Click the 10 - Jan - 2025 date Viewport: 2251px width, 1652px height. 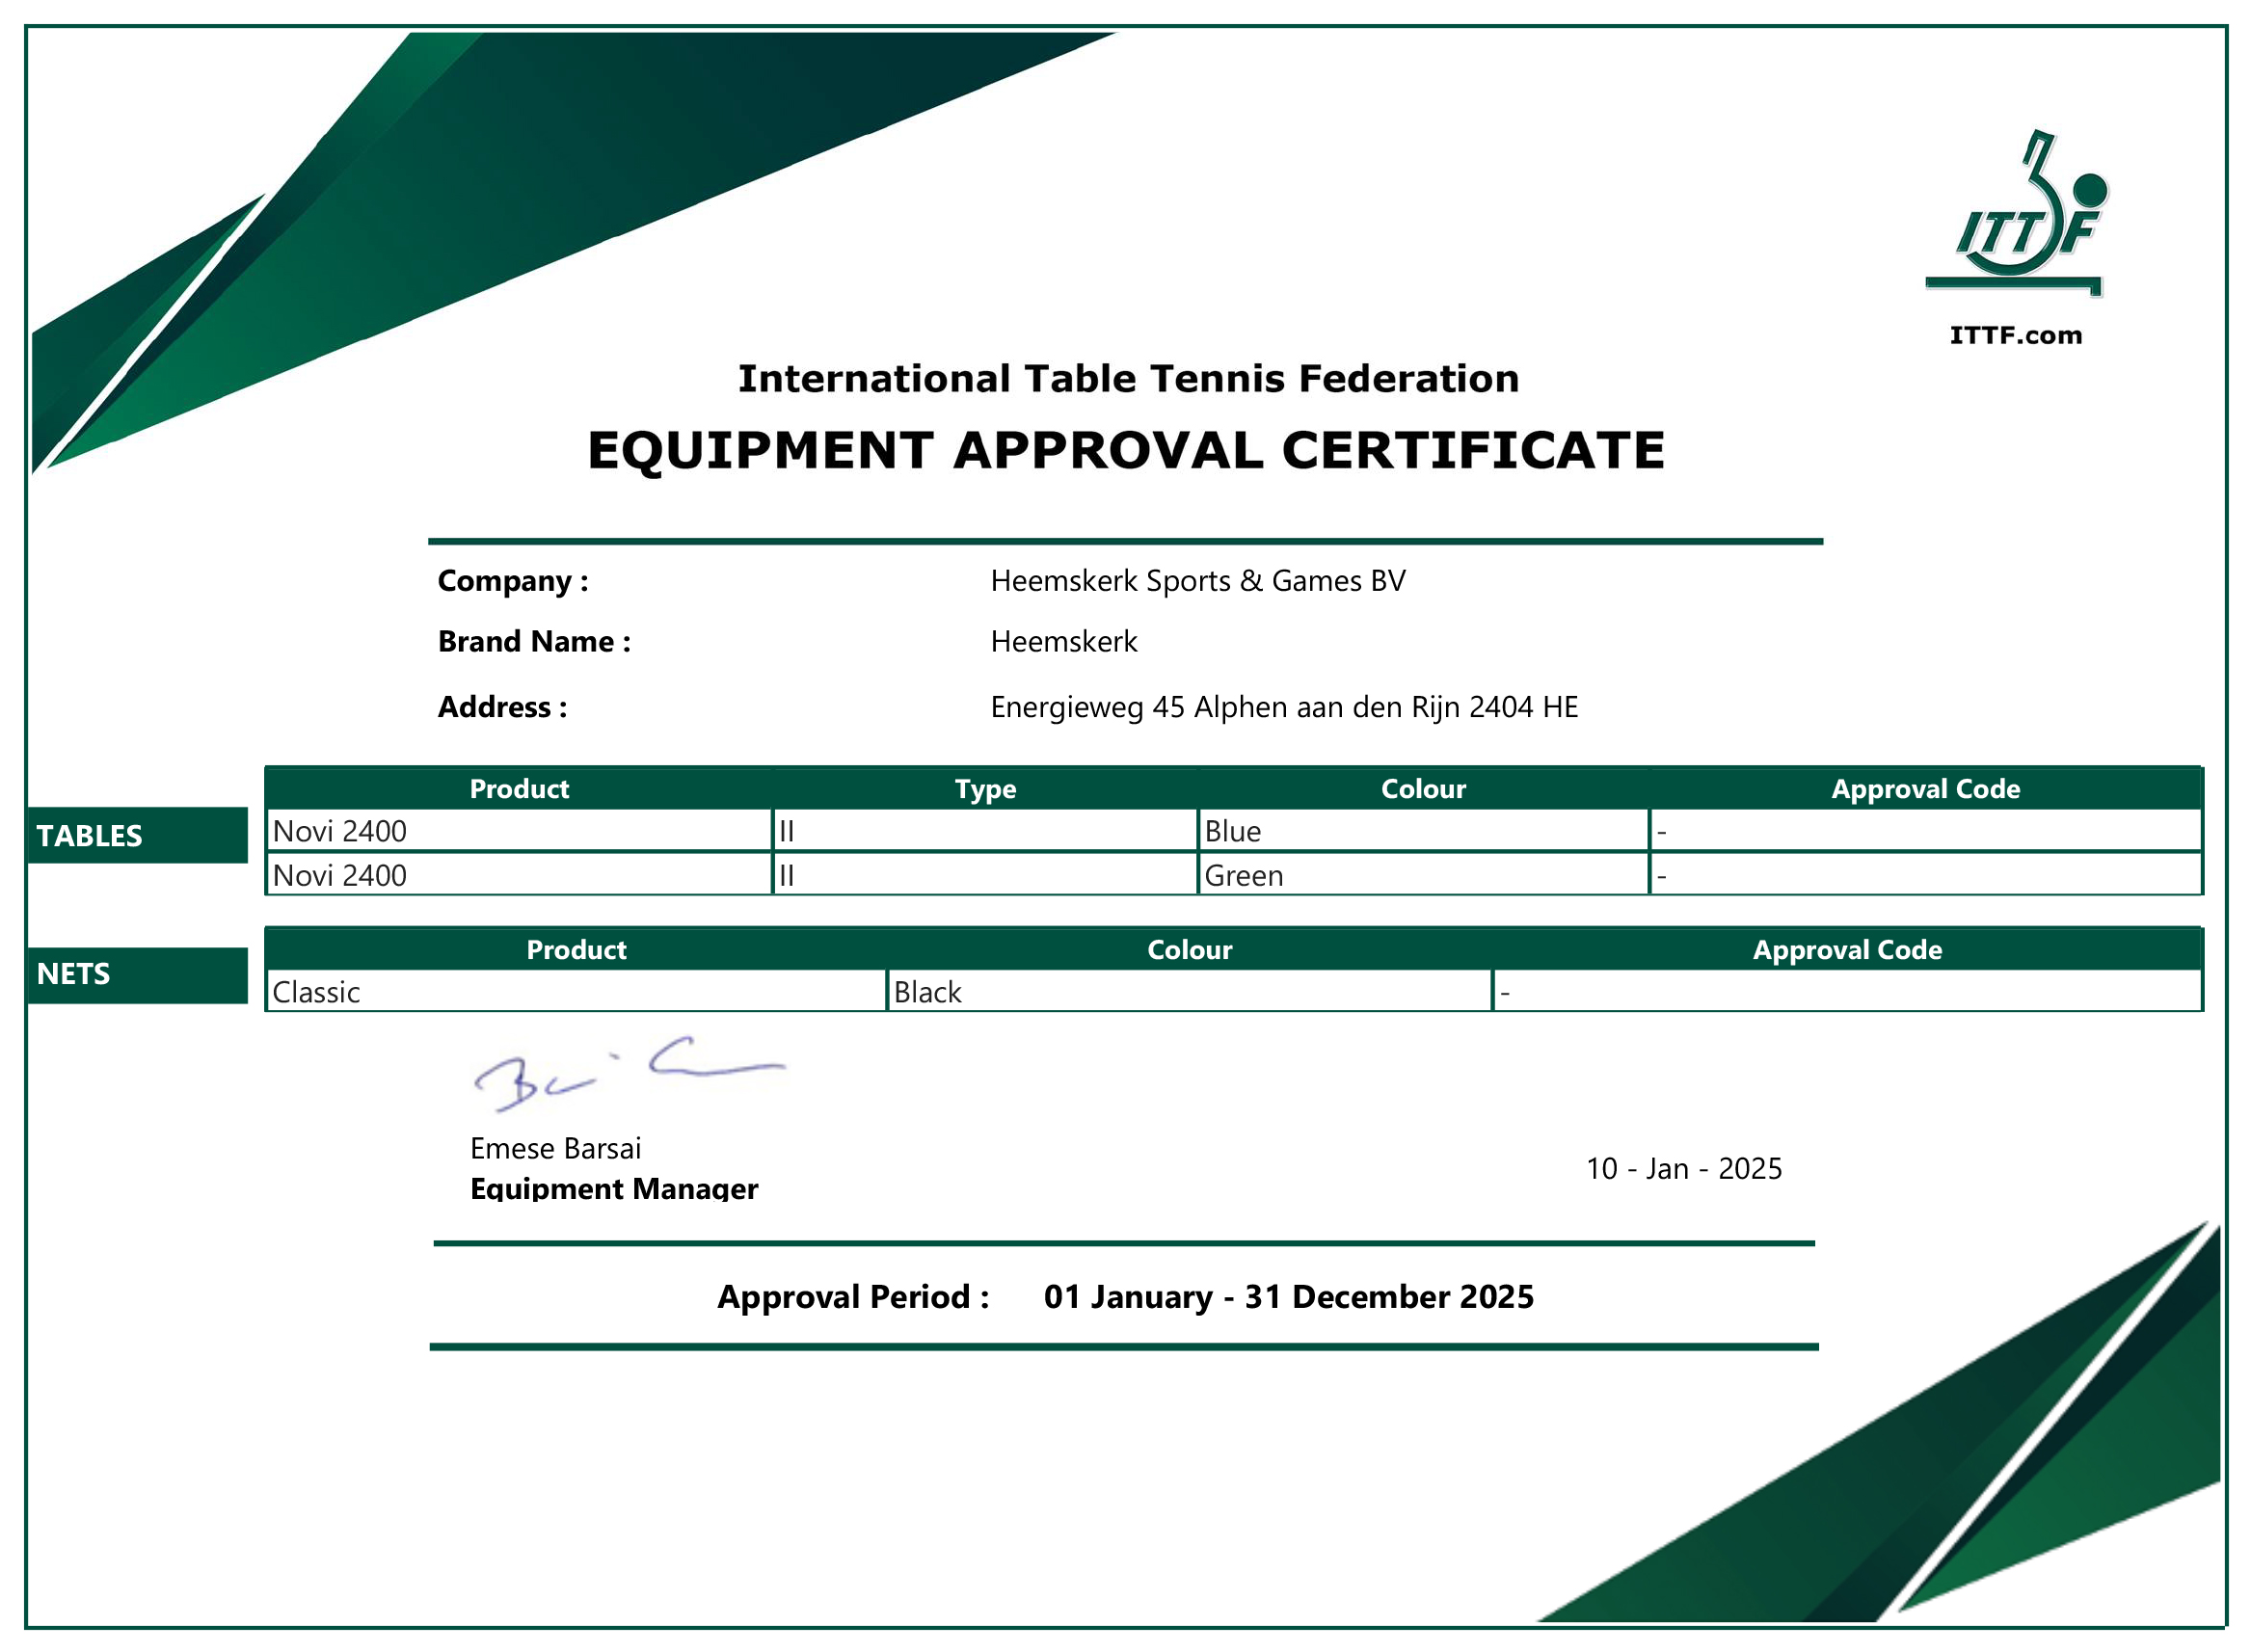point(1683,1168)
